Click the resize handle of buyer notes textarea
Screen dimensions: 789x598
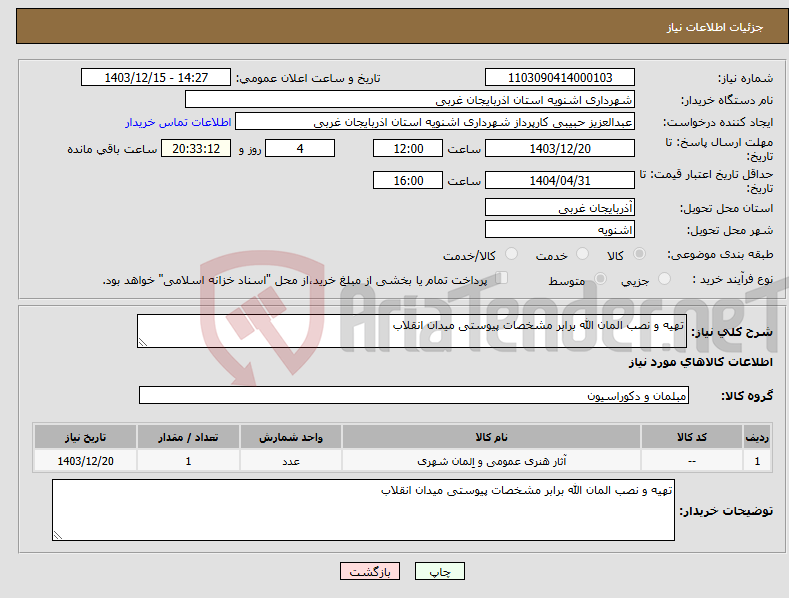coord(58,535)
